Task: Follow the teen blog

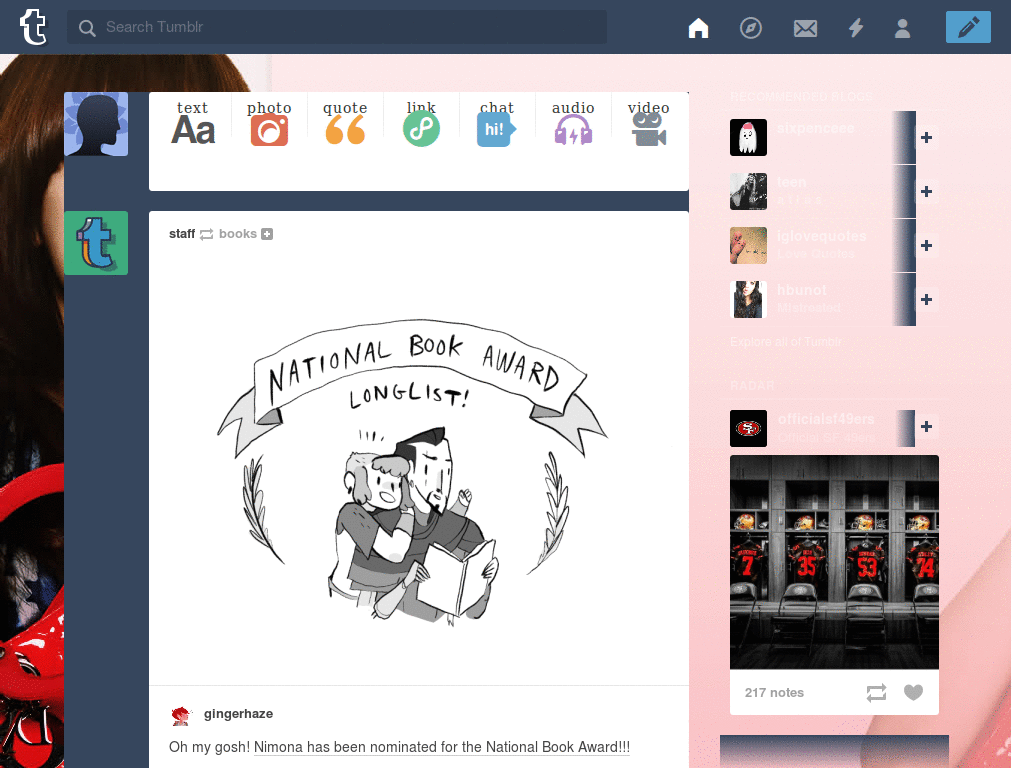Action: (x=926, y=192)
